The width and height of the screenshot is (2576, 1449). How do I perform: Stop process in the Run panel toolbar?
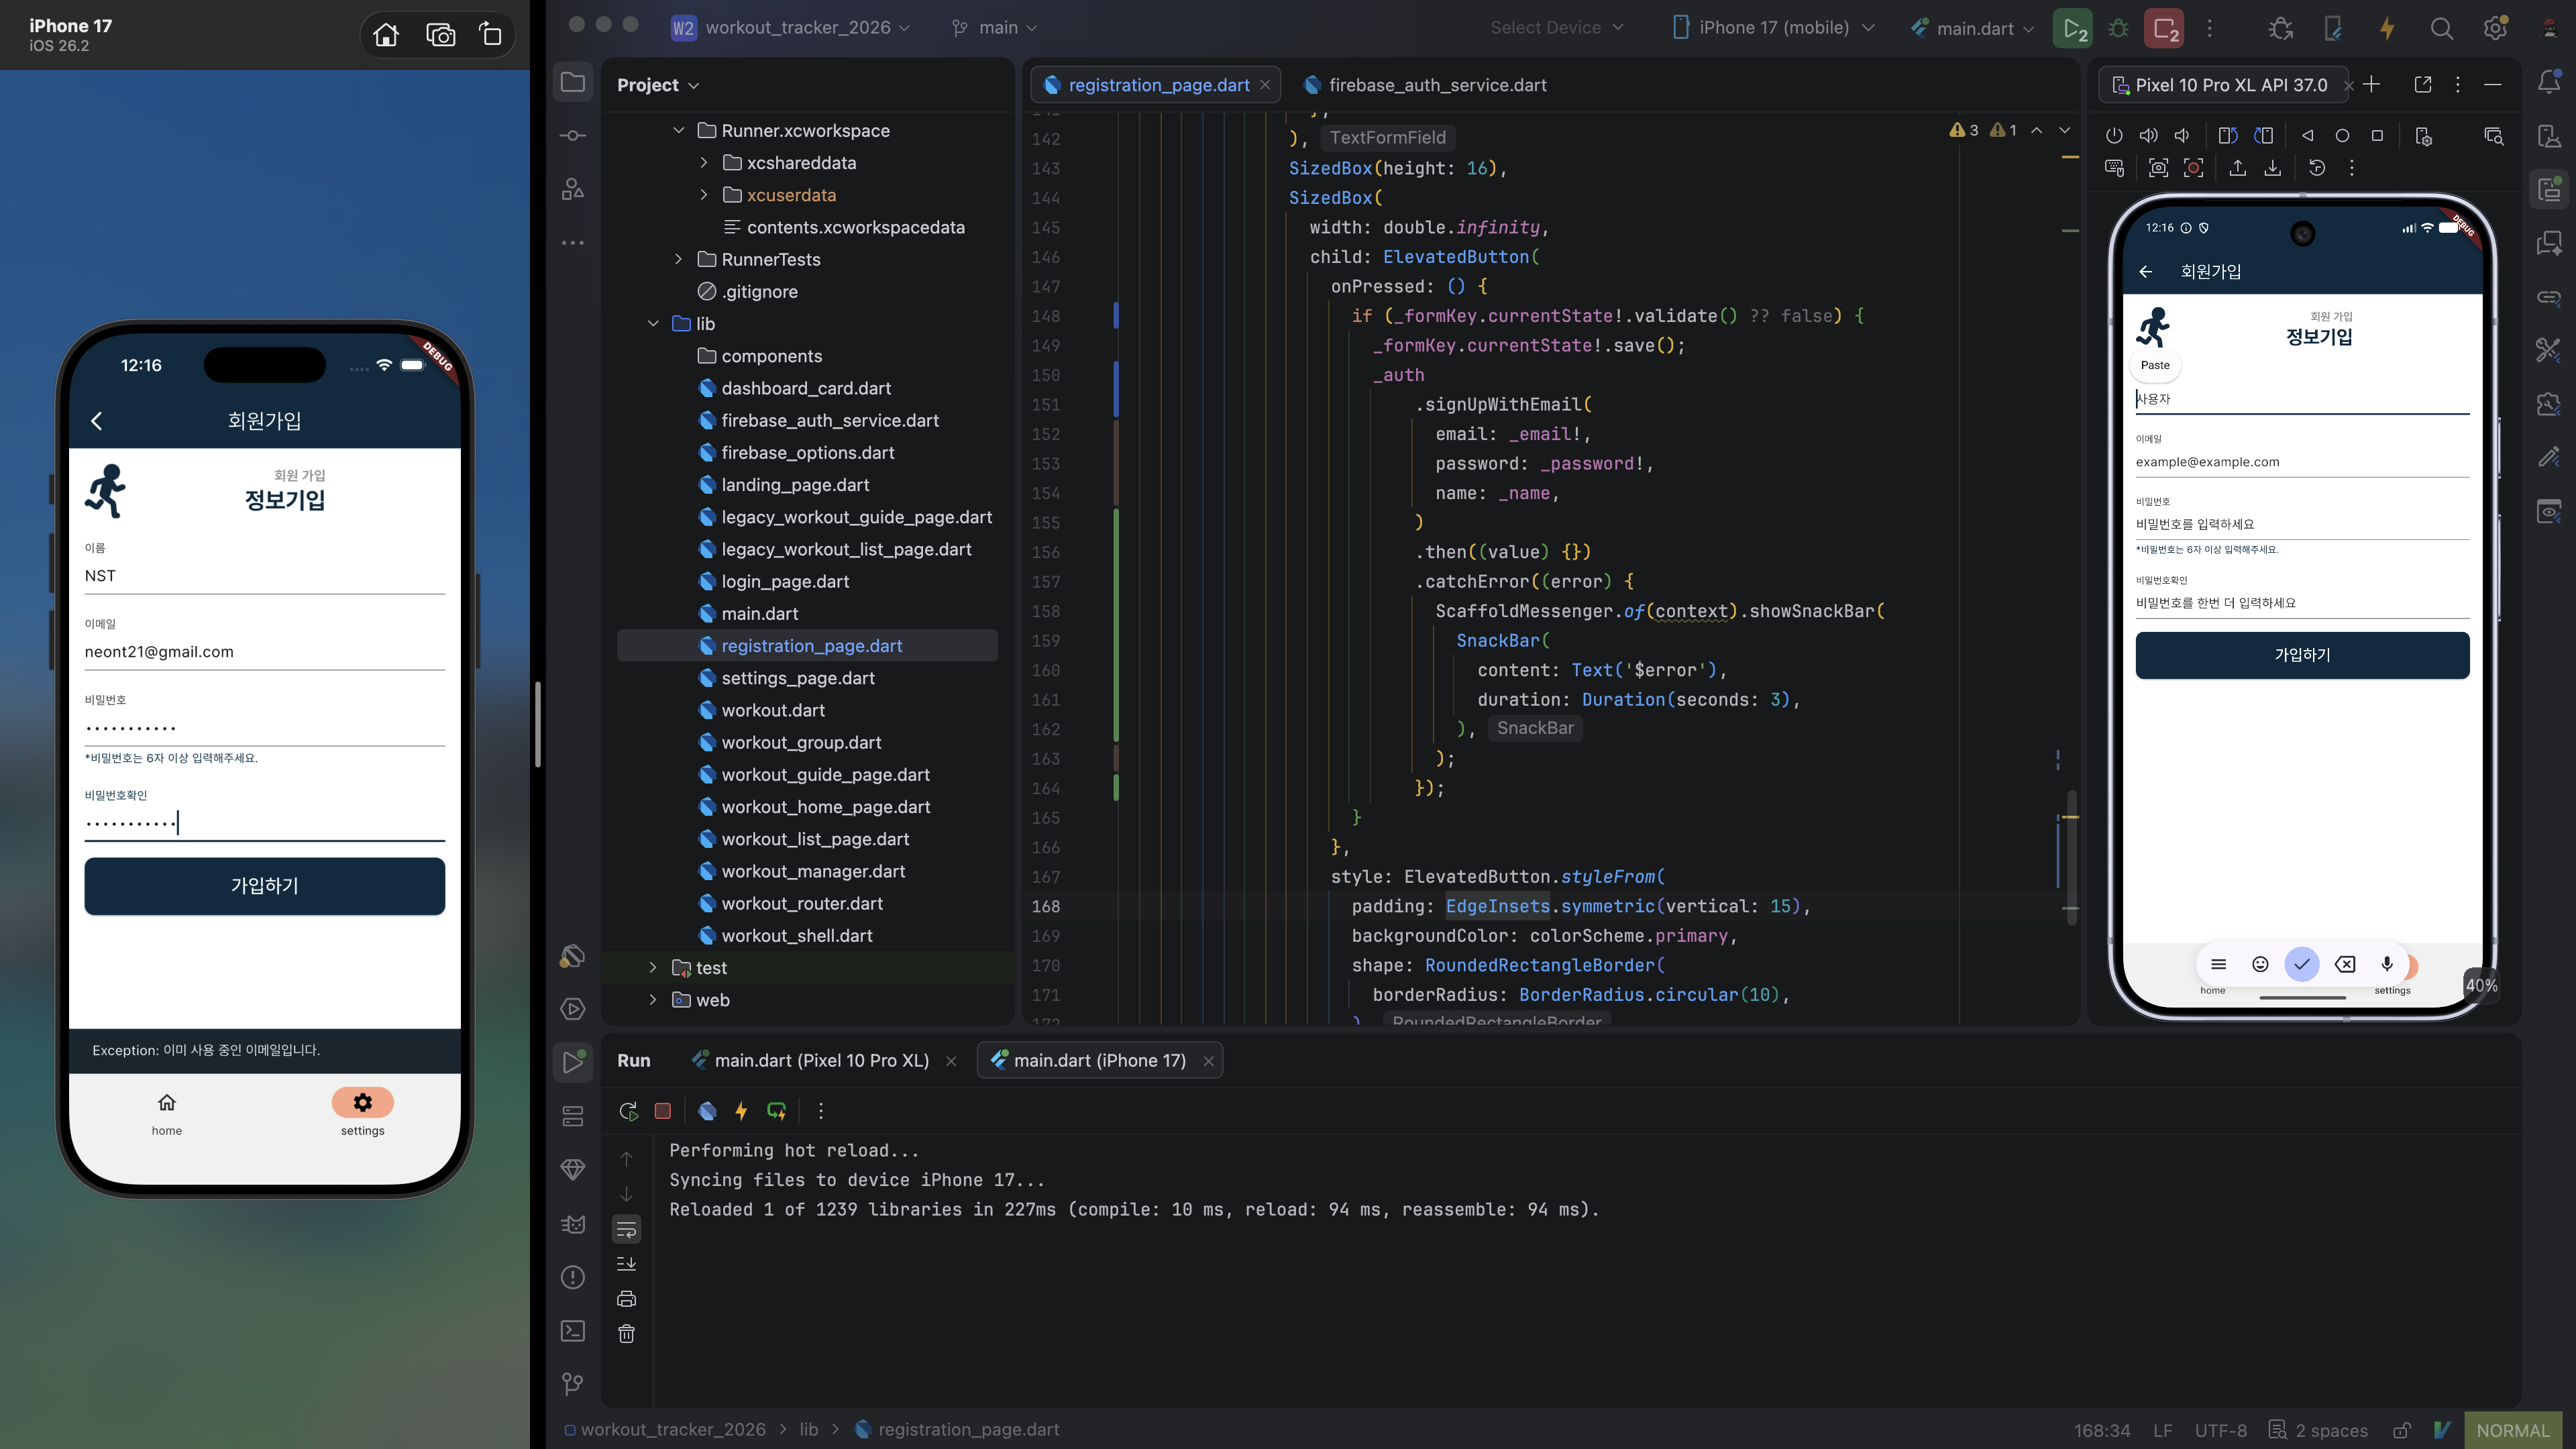pos(662,1111)
